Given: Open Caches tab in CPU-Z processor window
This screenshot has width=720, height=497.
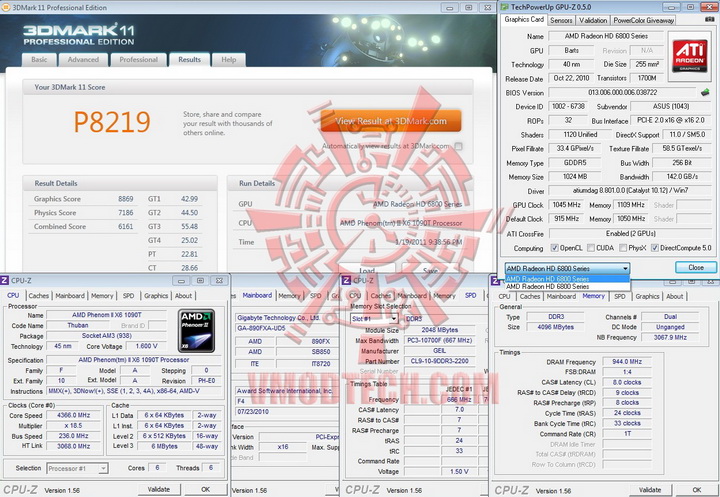Looking at the screenshot, I should 39,296.
